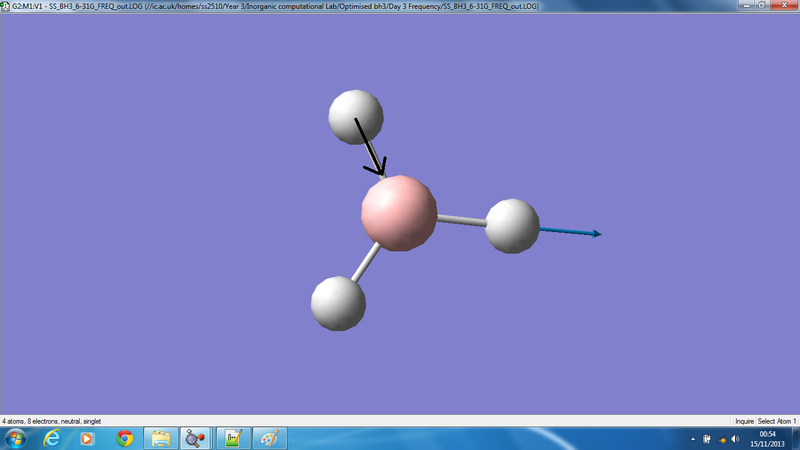Switch to the Paint palette taskbar icon
800x450 pixels.
[270, 439]
